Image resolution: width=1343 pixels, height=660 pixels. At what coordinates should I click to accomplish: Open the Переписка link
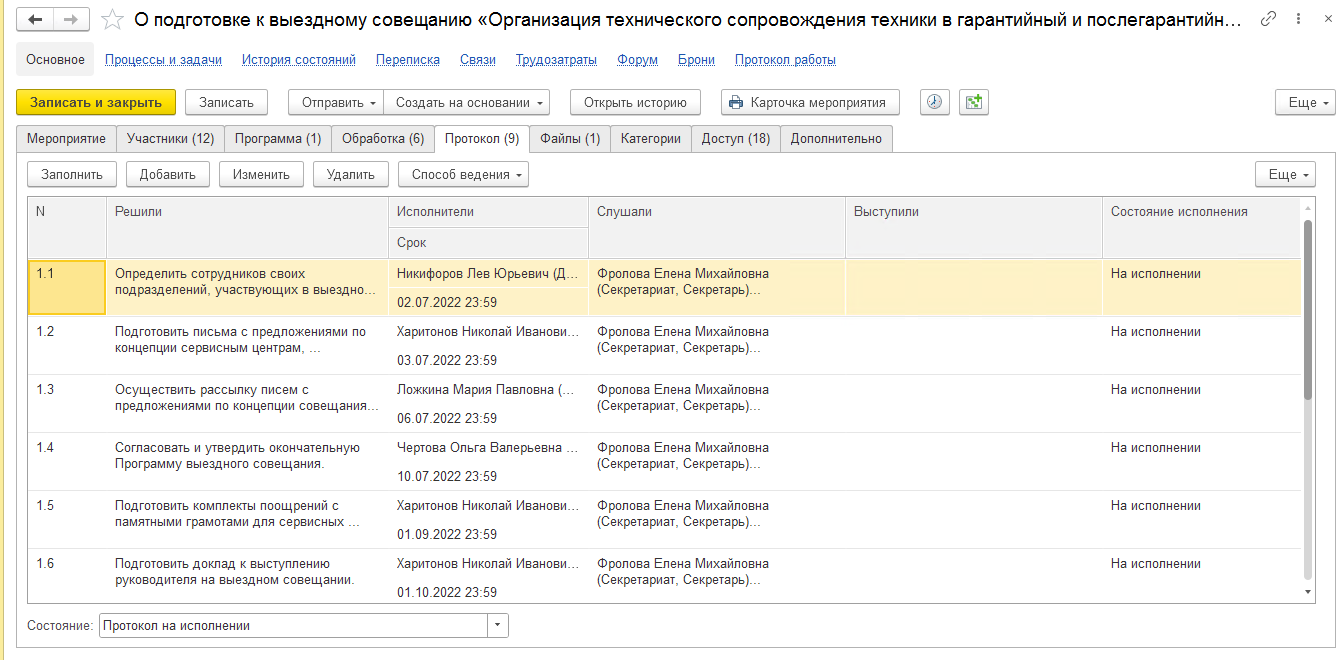point(408,60)
